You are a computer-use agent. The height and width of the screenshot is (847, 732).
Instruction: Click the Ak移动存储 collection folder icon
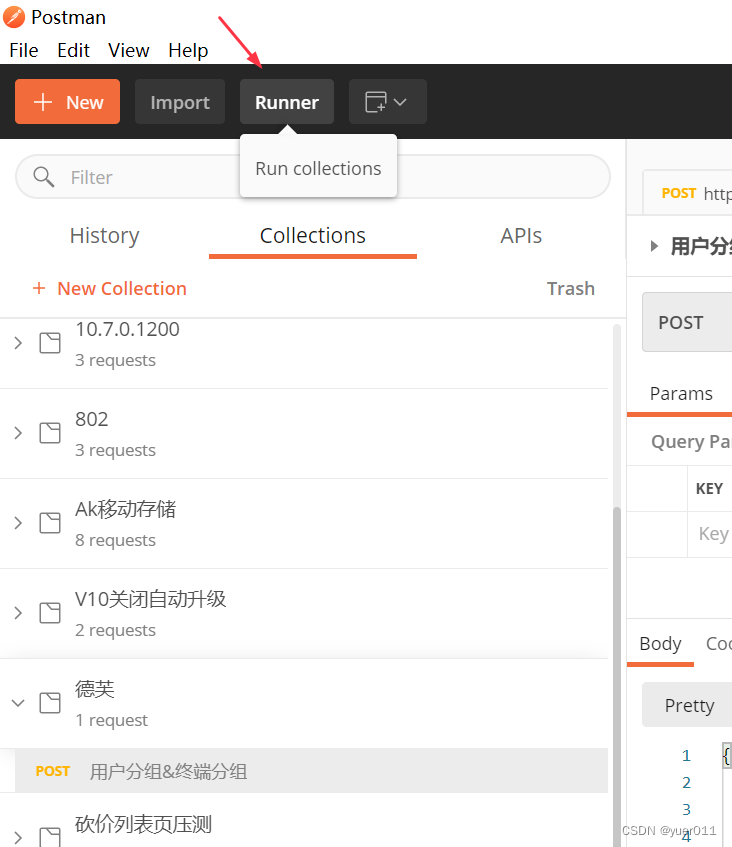tap(50, 523)
